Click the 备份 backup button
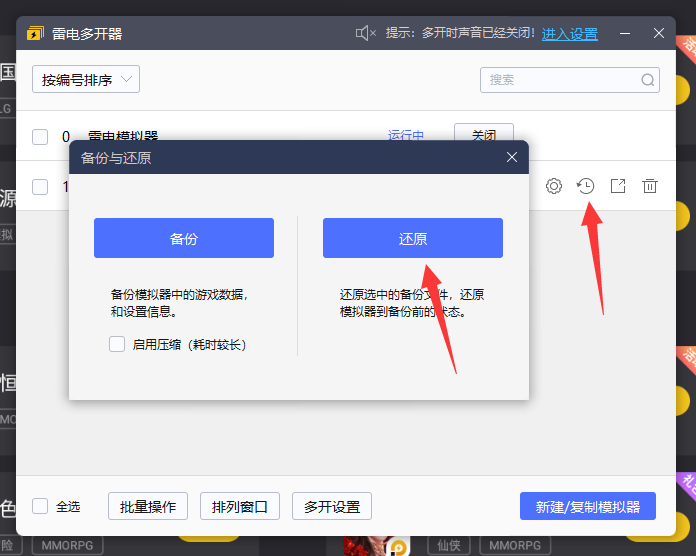The image size is (696, 556). click(184, 238)
